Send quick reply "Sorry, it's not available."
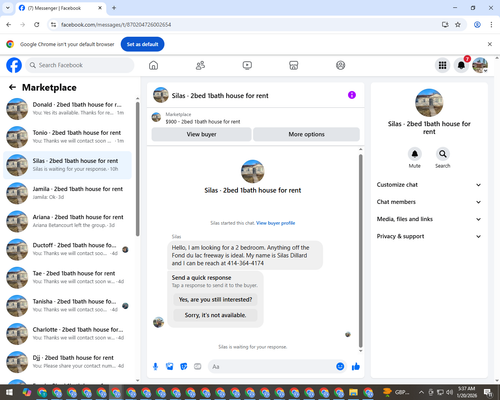500x400 pixels. pos(215,315)
